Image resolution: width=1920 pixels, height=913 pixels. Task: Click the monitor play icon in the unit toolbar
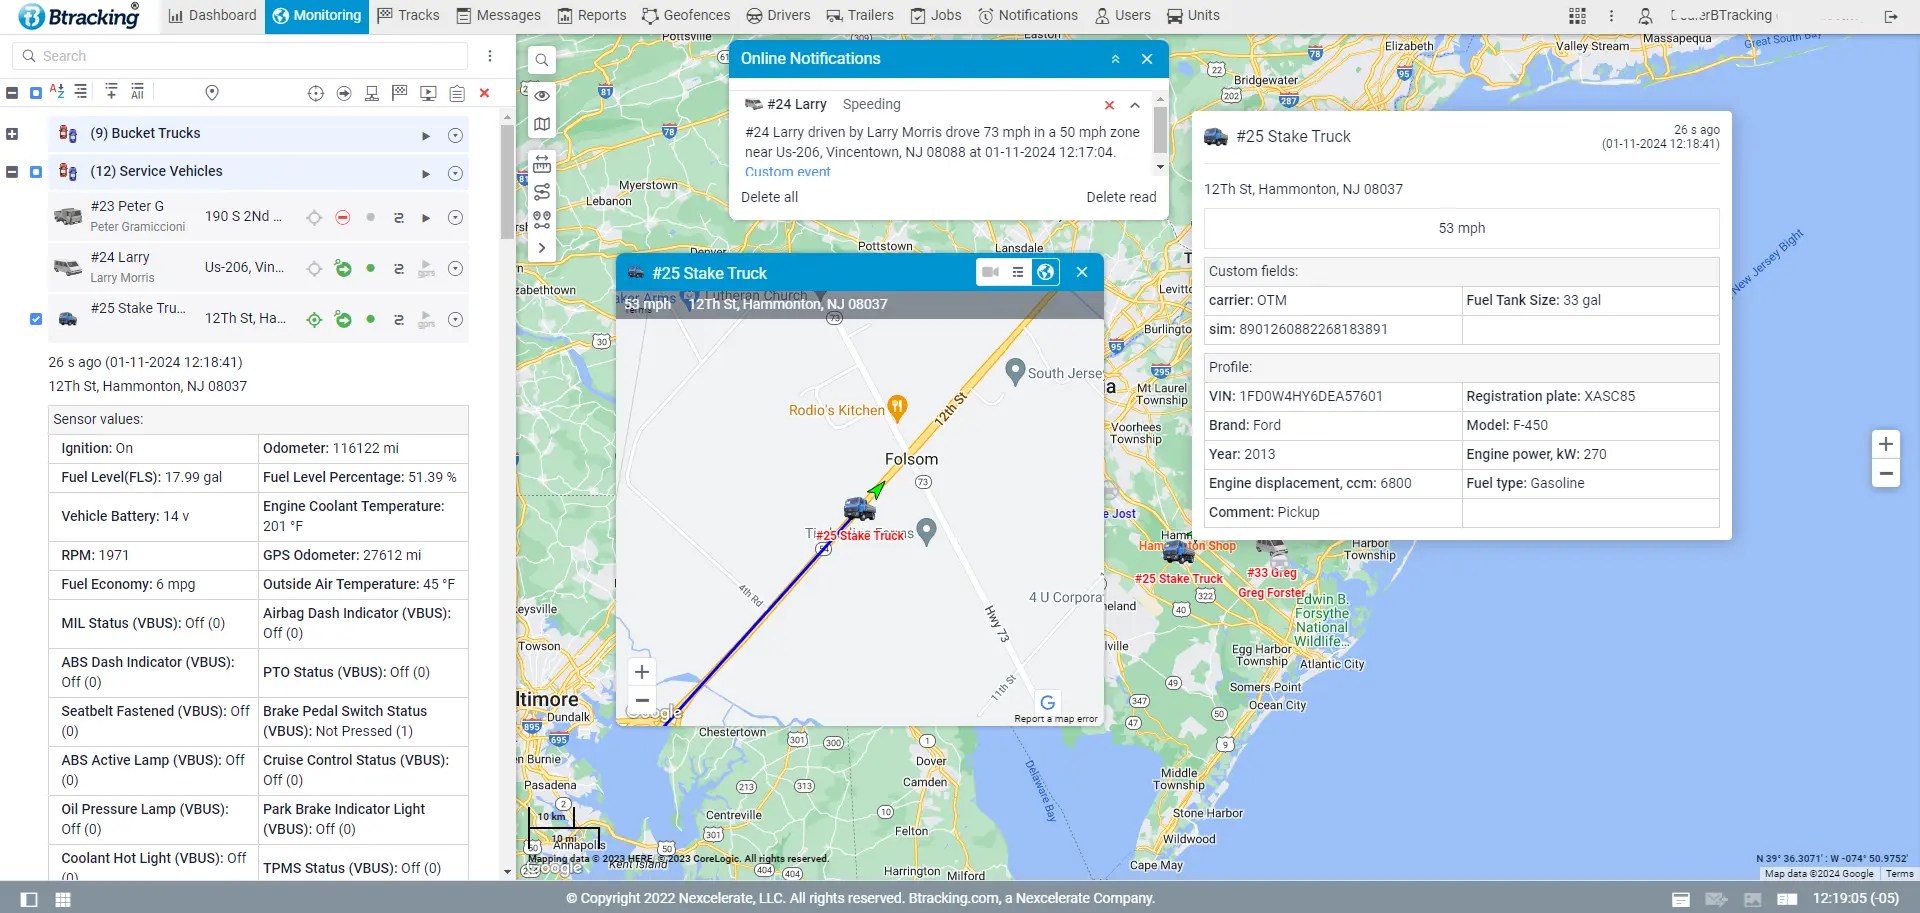click(x=428, y=93)
